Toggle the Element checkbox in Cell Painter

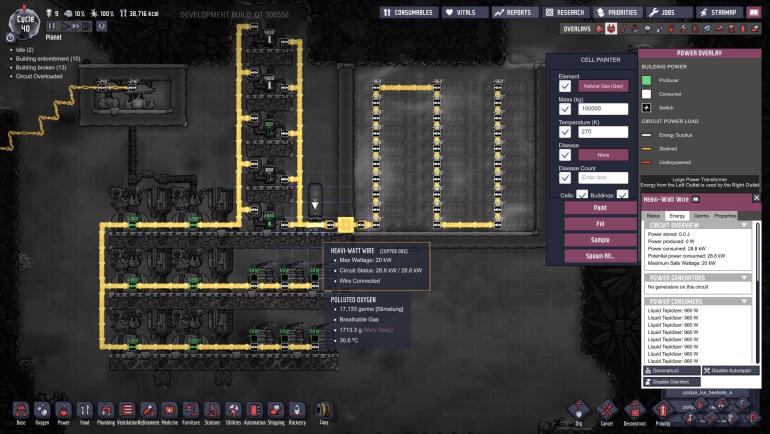565,86
